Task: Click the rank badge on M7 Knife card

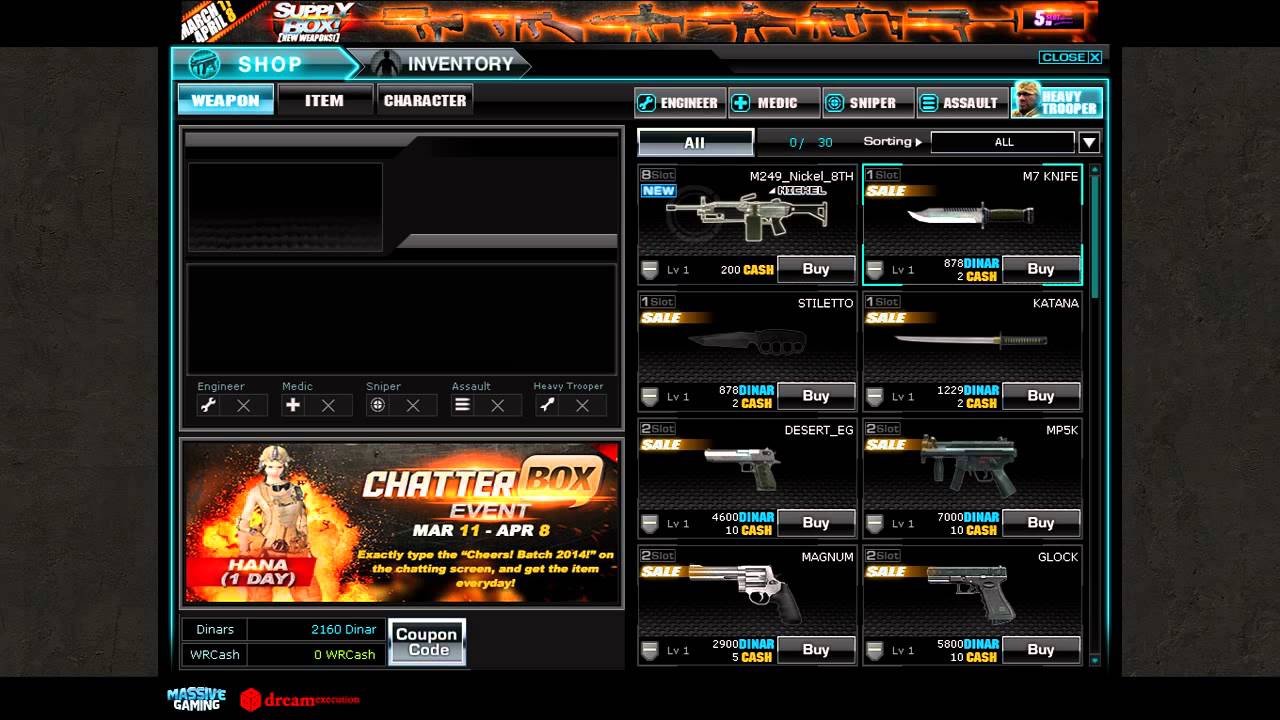Action: point(875,270)
